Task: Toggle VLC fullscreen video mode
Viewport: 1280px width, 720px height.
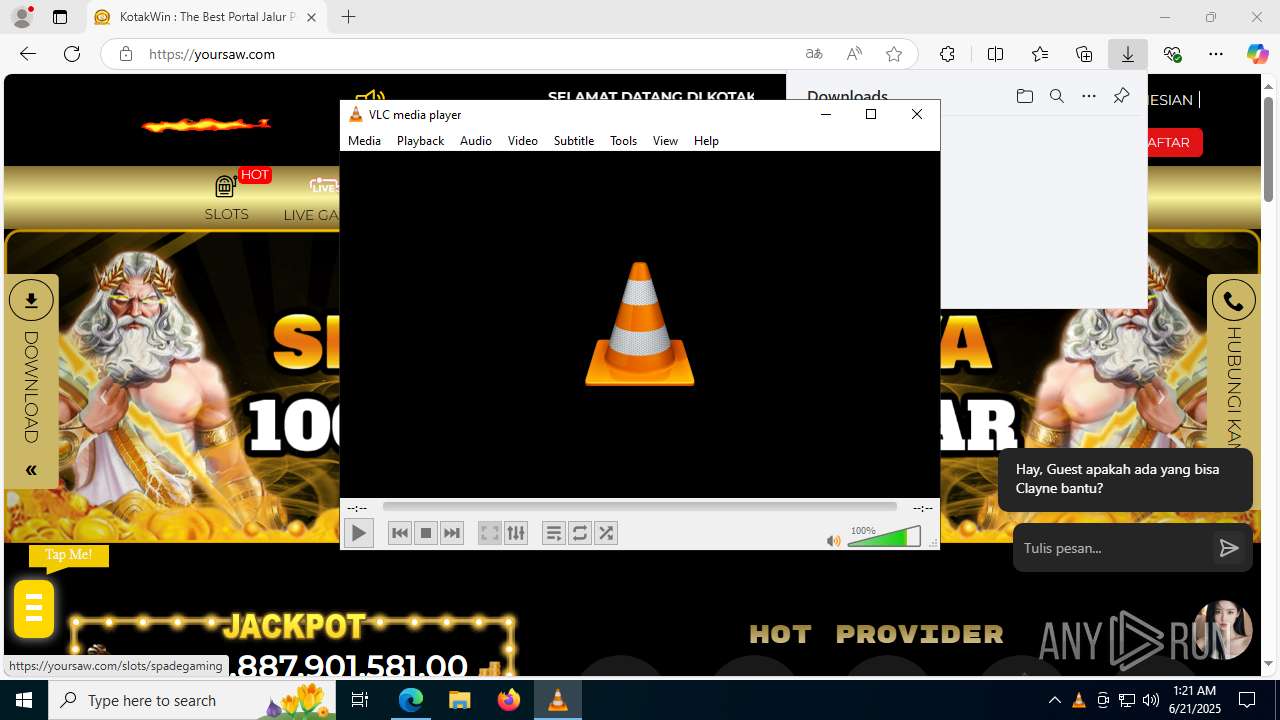Action: click(x=489, y=533)
